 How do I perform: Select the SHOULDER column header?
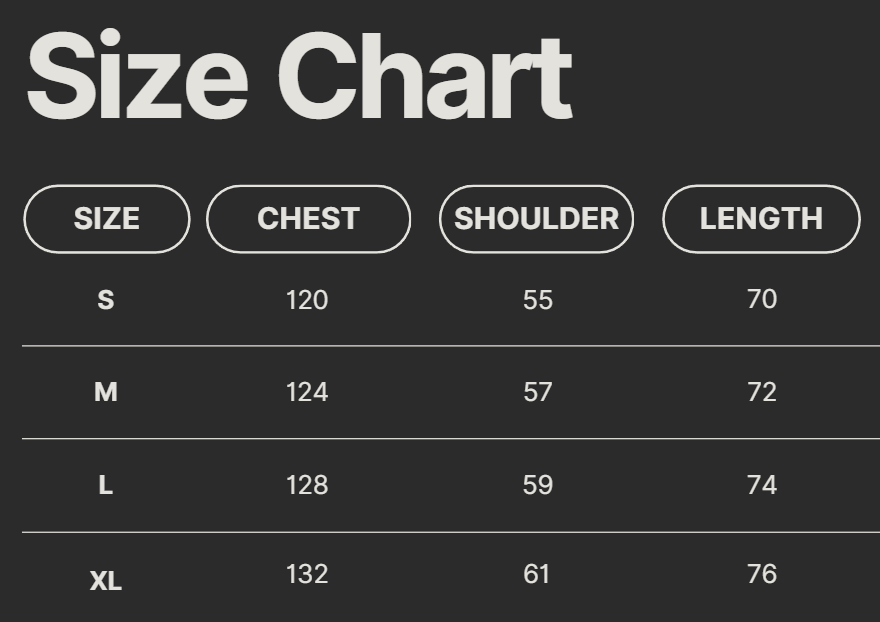[536, 219]
